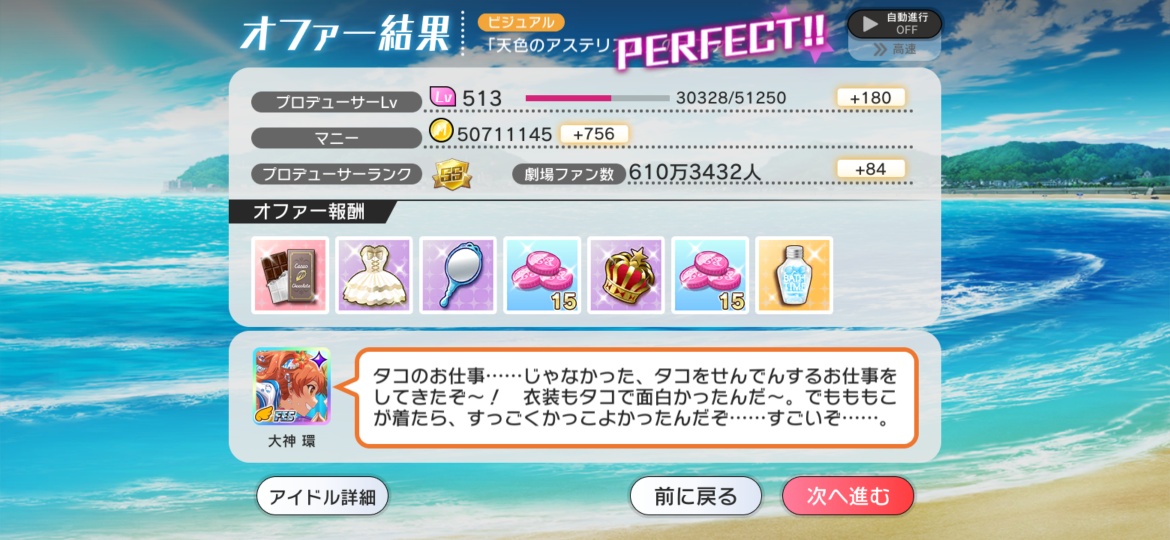Tap the ビジュアル category tag

[521, 22]
